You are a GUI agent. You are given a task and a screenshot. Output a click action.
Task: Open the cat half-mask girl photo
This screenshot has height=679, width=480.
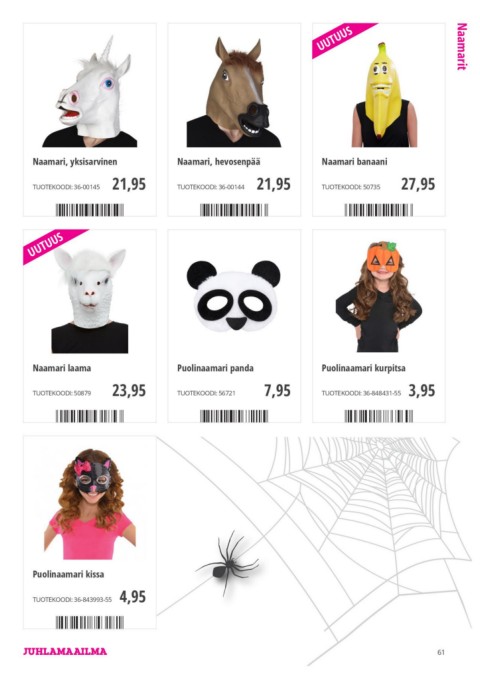[90, 504]
